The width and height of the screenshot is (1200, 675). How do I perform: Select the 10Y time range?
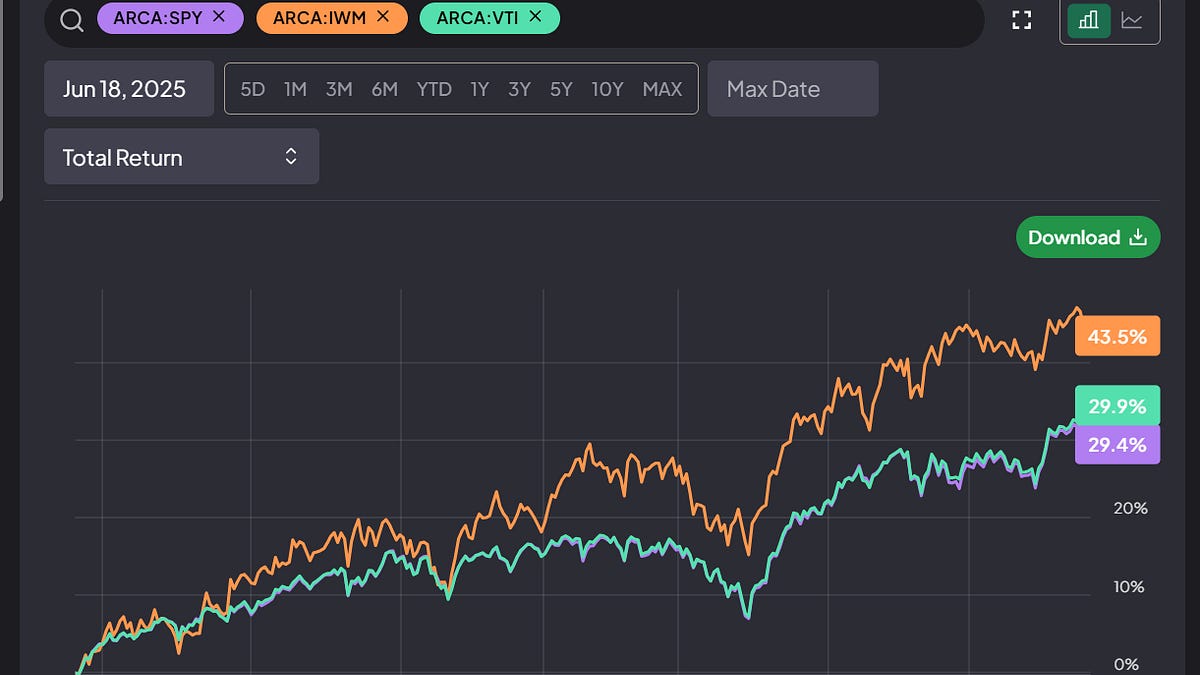(x=607, y=89)
